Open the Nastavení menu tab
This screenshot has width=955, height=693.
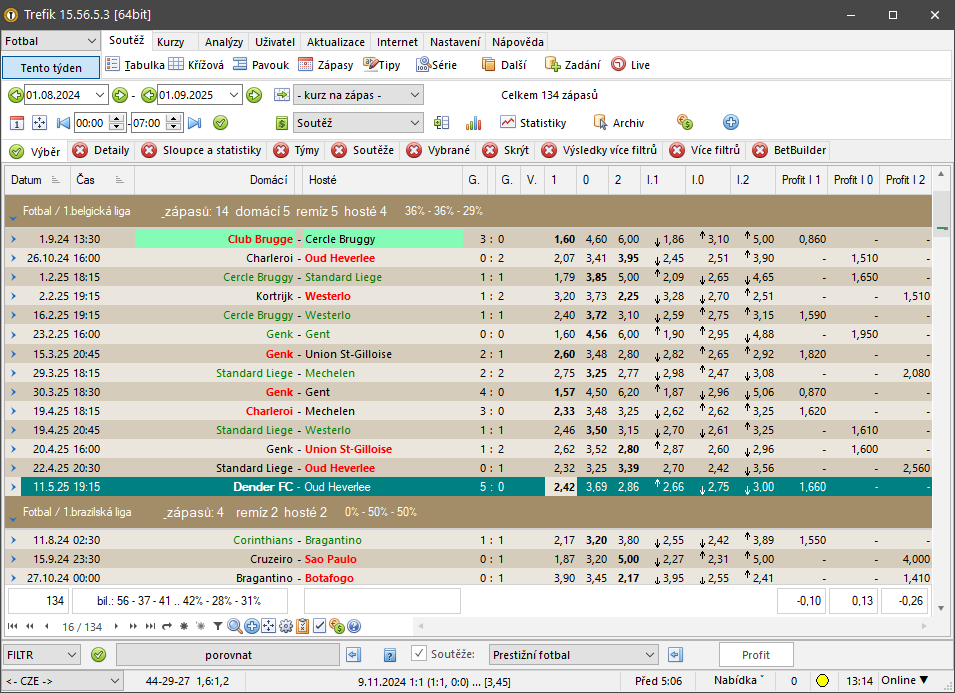click(x=455, y=42)
